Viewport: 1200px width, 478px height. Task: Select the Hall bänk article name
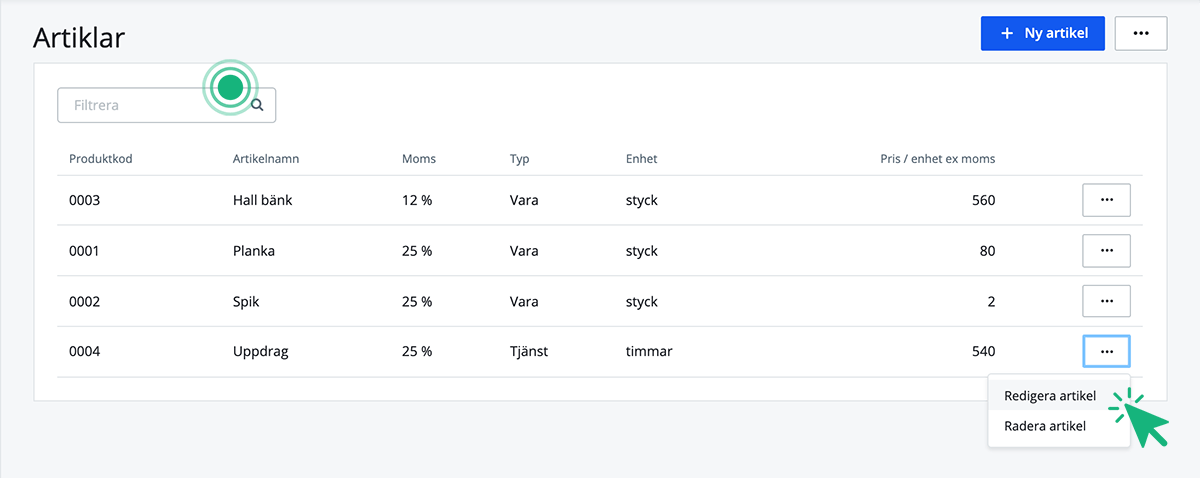[x=262, y=200]
